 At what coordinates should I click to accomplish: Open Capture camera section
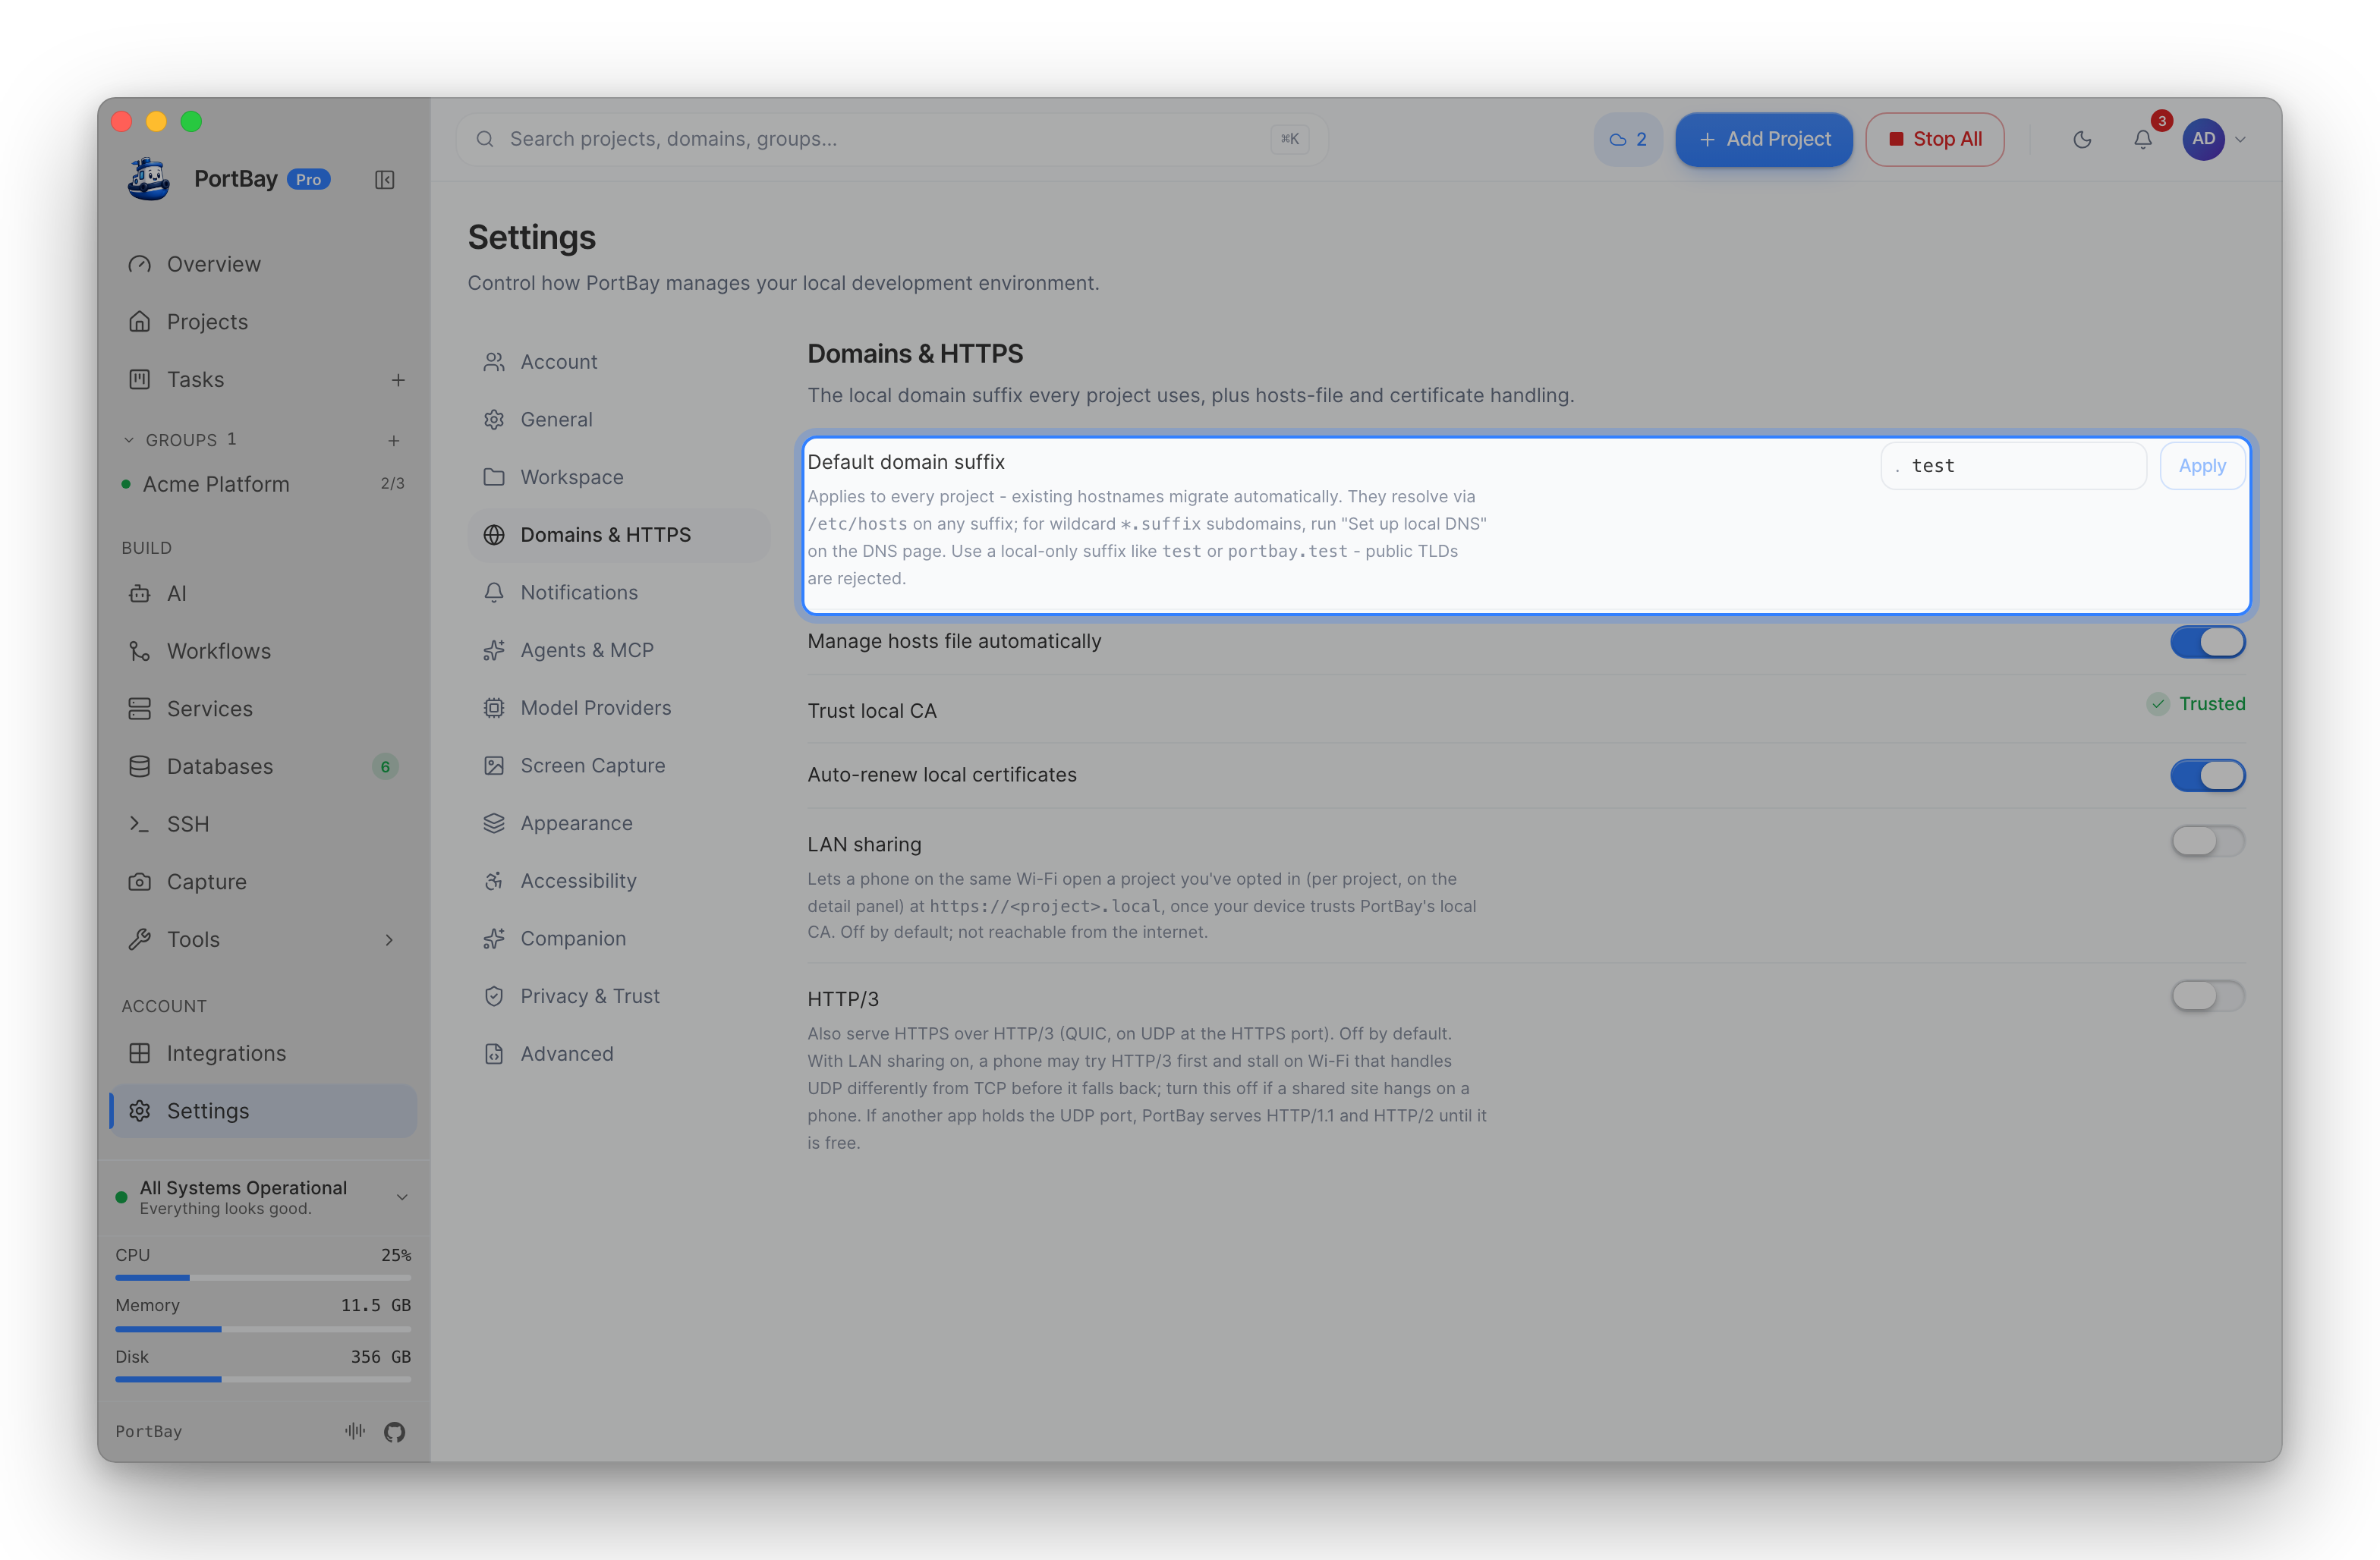(x=263, y=882)
